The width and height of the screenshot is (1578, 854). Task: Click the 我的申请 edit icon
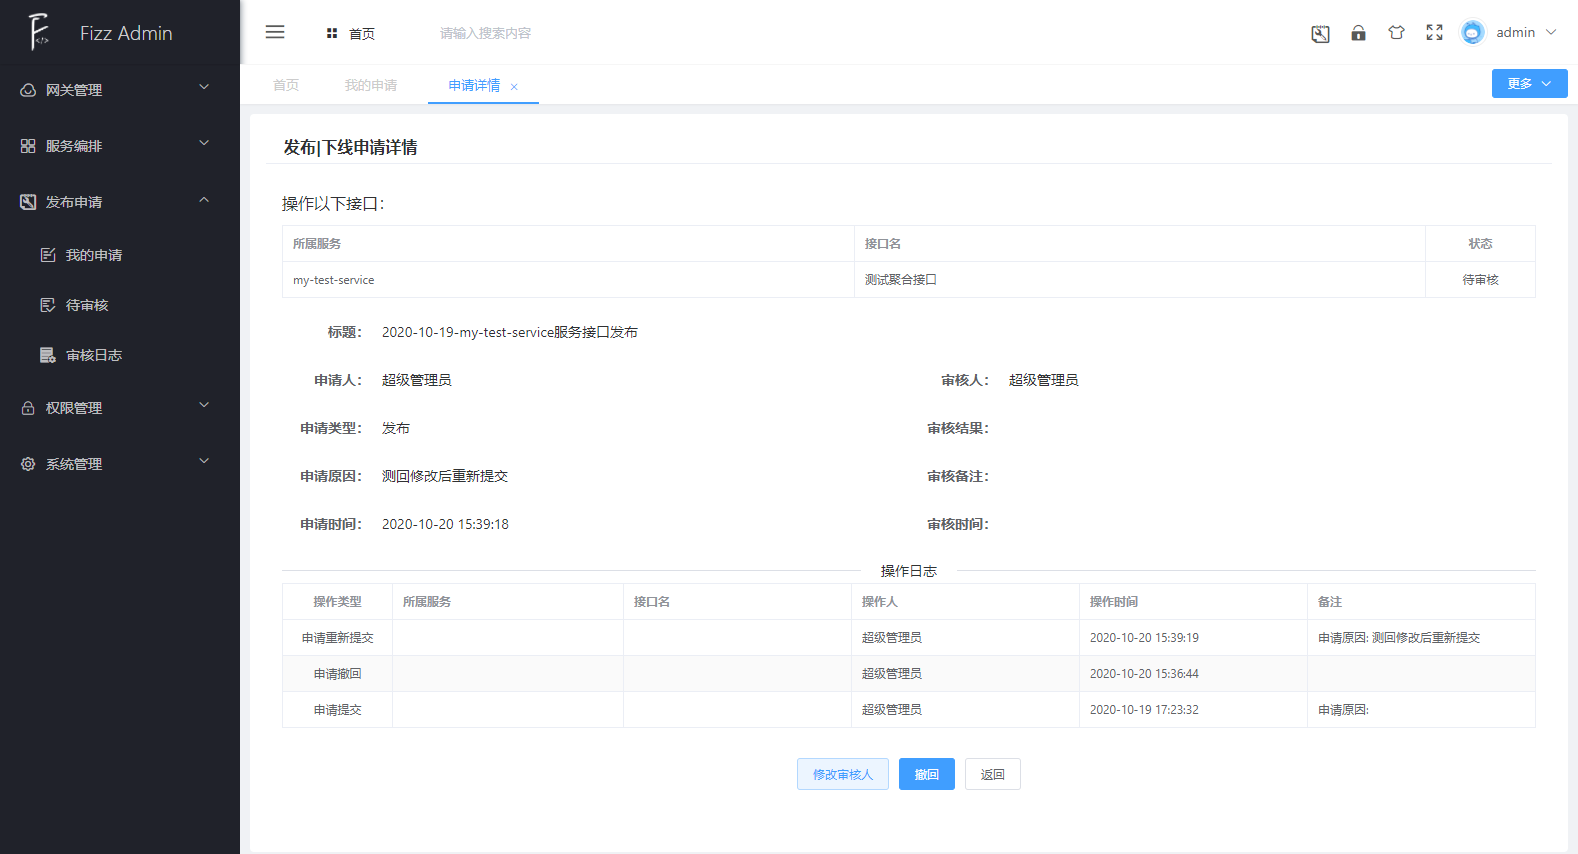pos(48,255)
